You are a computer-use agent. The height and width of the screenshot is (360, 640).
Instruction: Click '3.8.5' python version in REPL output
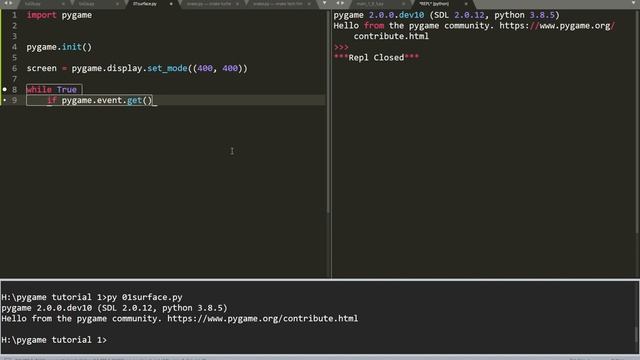(x=542, y=15)
